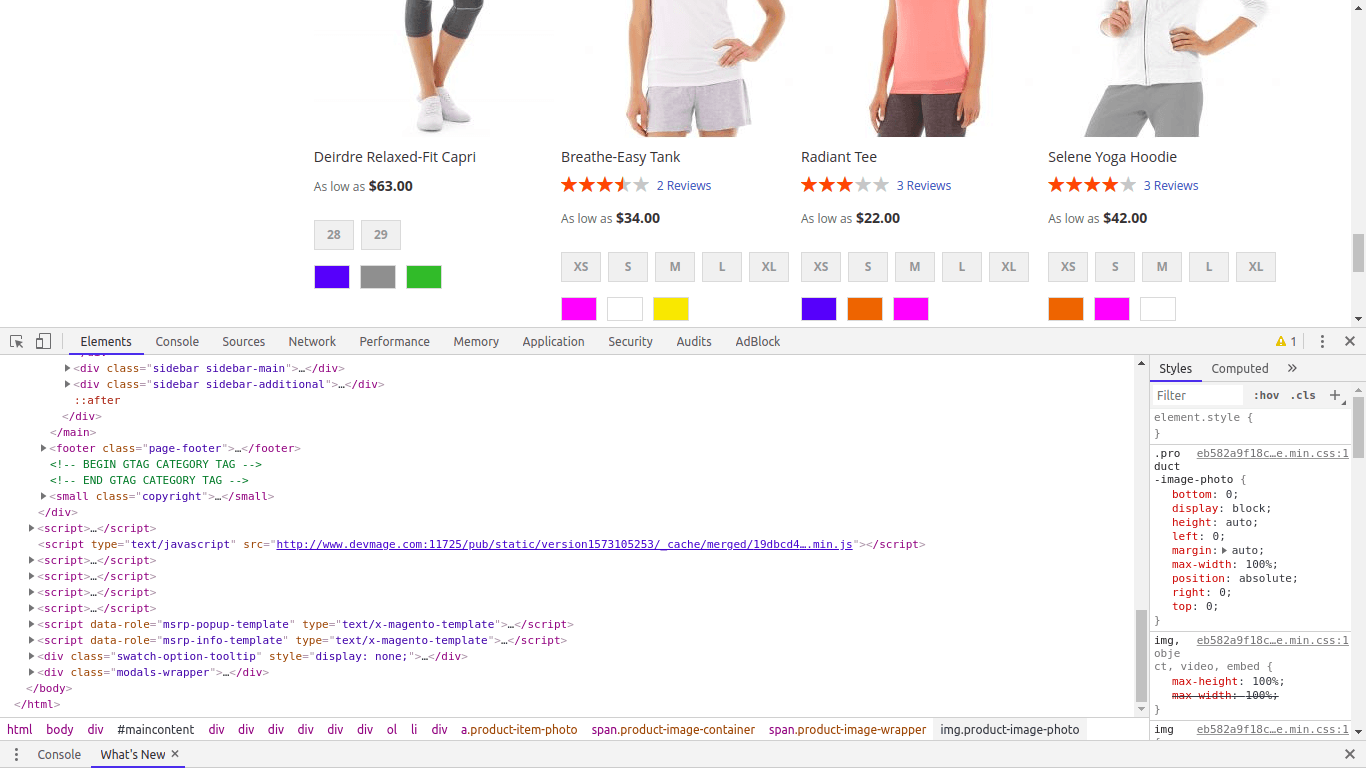Activate the inspect element picker icon

pyautogui.click(x=17, y=341)
